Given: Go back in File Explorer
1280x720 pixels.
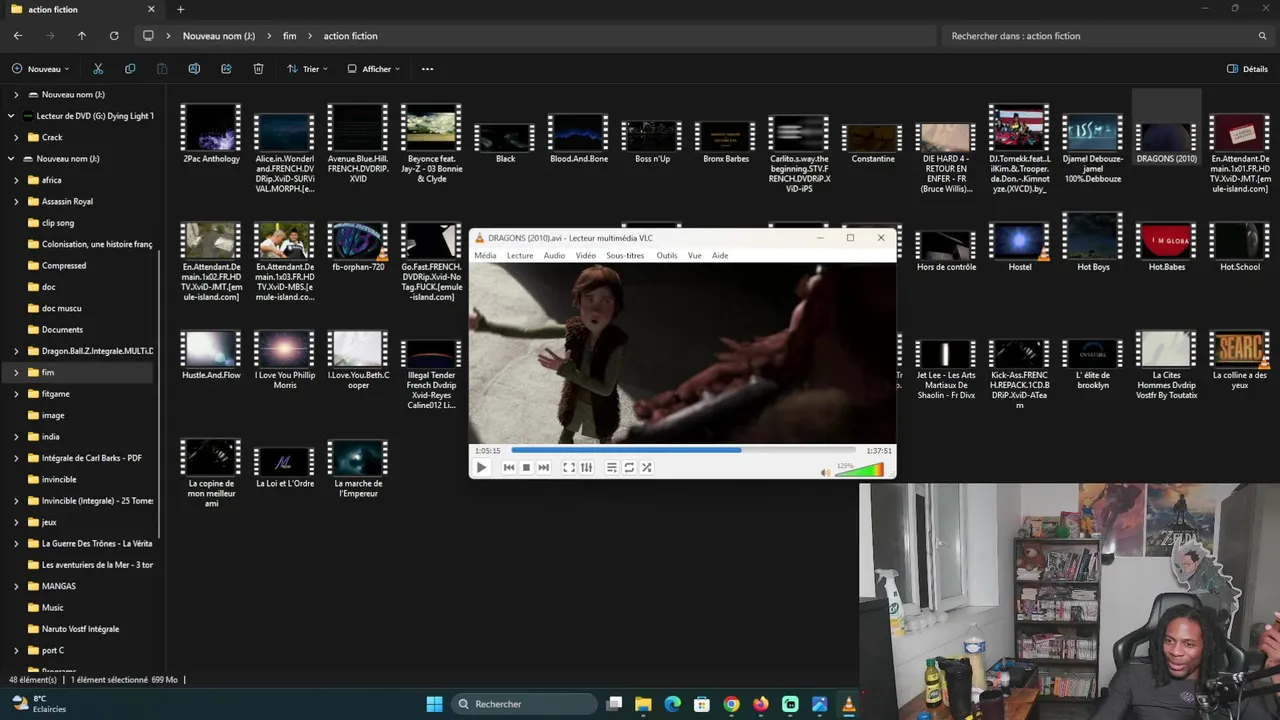Looking at the screenshot, I should point(18,36).
